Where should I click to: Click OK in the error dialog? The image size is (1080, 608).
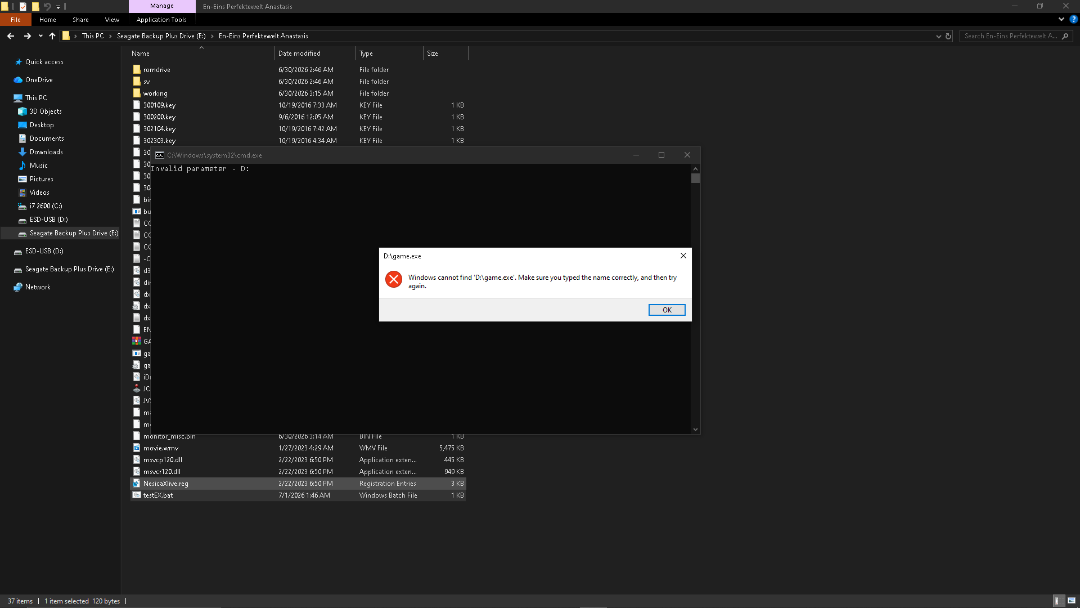(x=667, y=310)
